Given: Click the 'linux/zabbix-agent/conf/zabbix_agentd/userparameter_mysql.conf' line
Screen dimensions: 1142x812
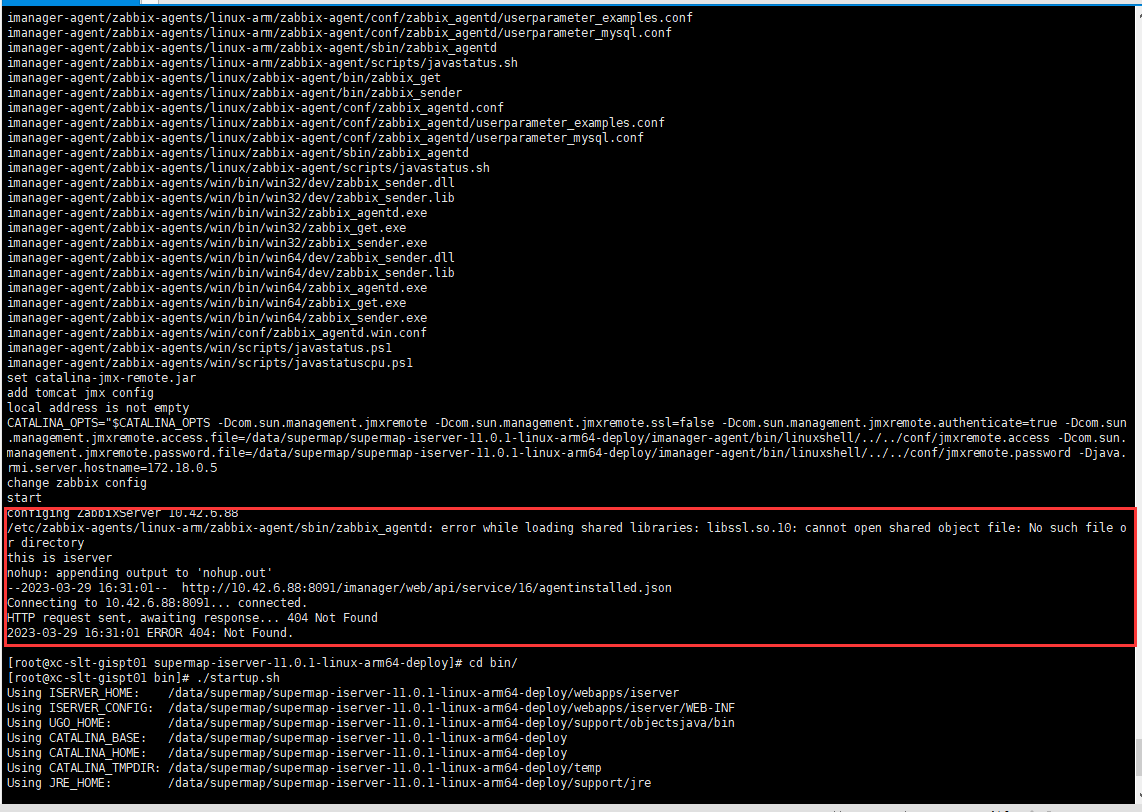Looking at the screenshot, I should point(325,138).
